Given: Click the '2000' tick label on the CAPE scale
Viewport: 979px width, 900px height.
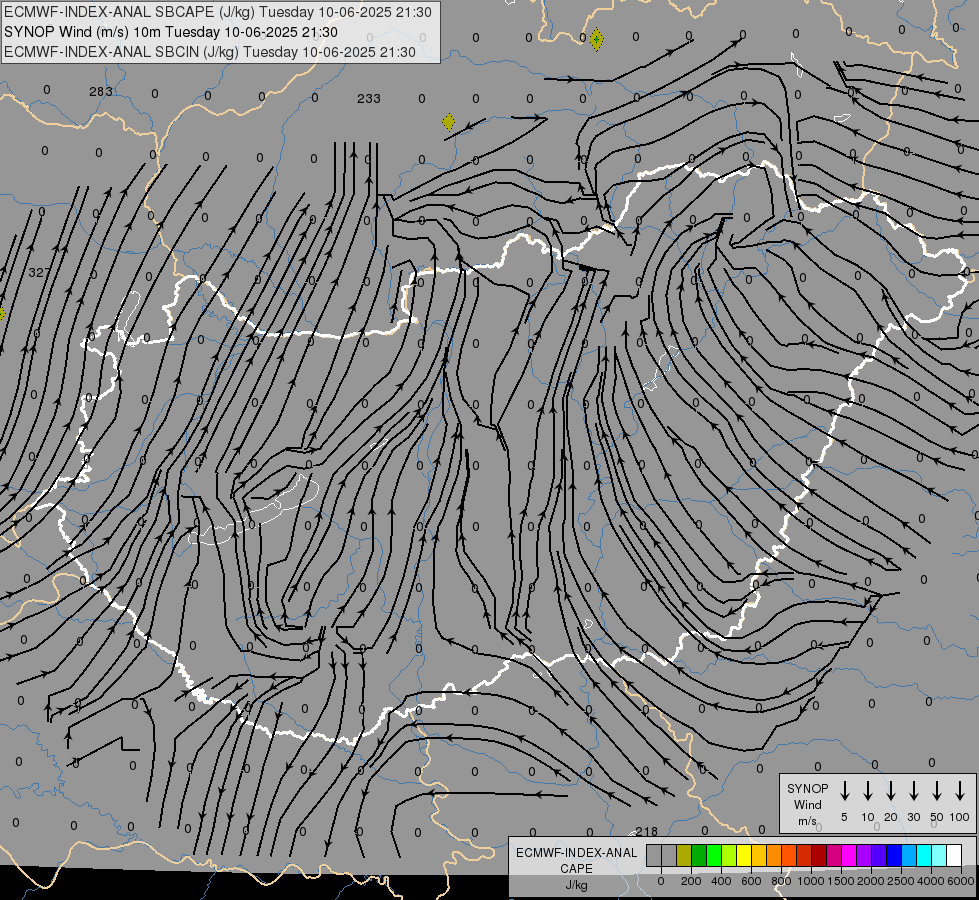Looking at the screenshot, I should (x=871, y=881).
